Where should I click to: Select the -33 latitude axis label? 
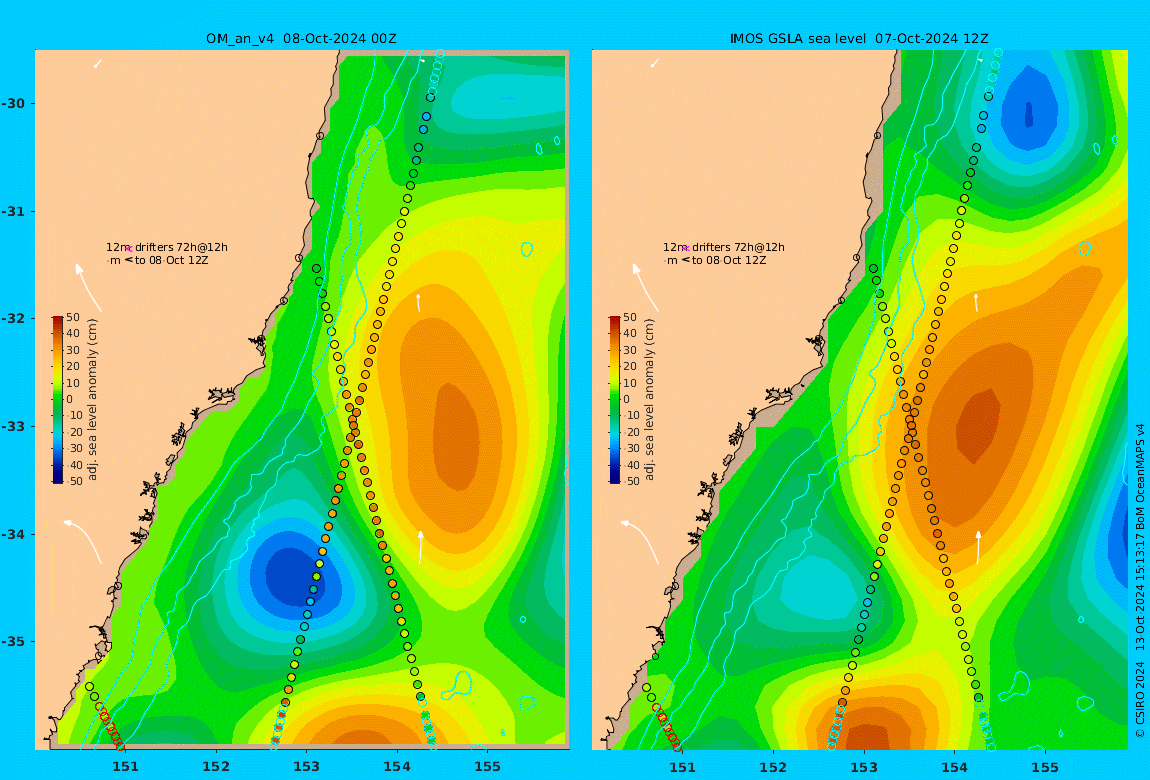pos(12,426)
